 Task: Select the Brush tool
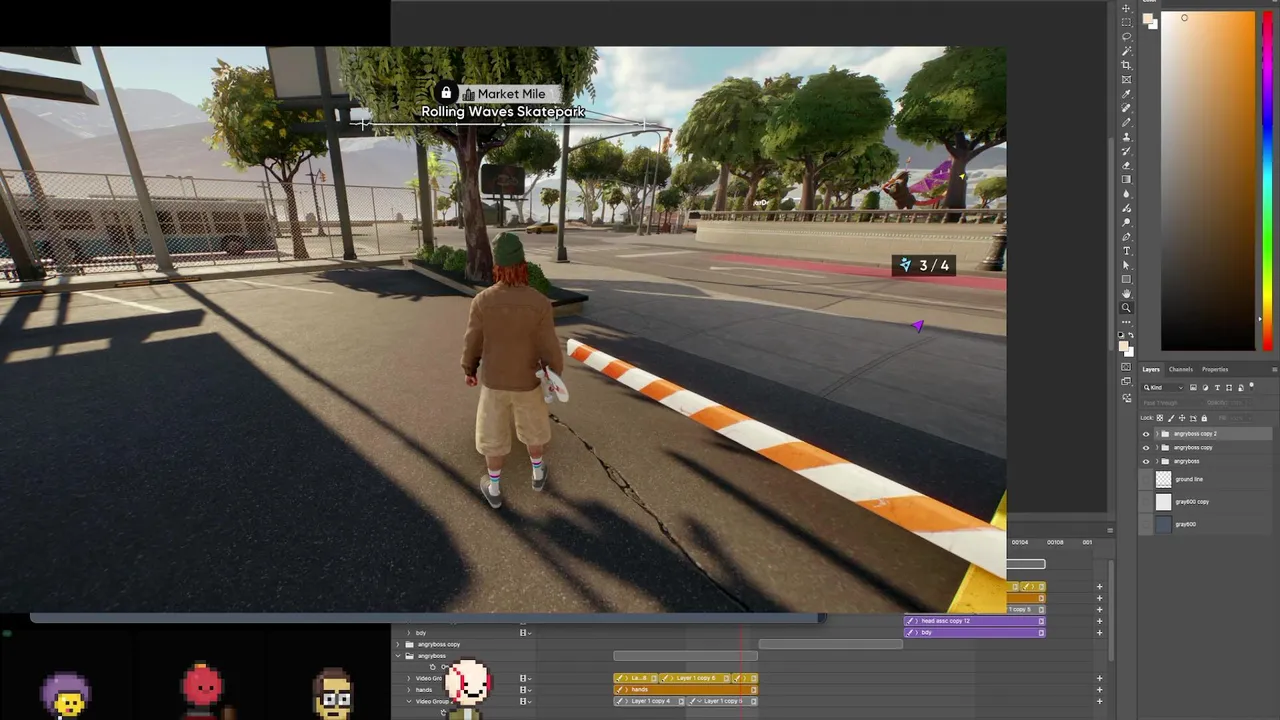coord(1127,122)
